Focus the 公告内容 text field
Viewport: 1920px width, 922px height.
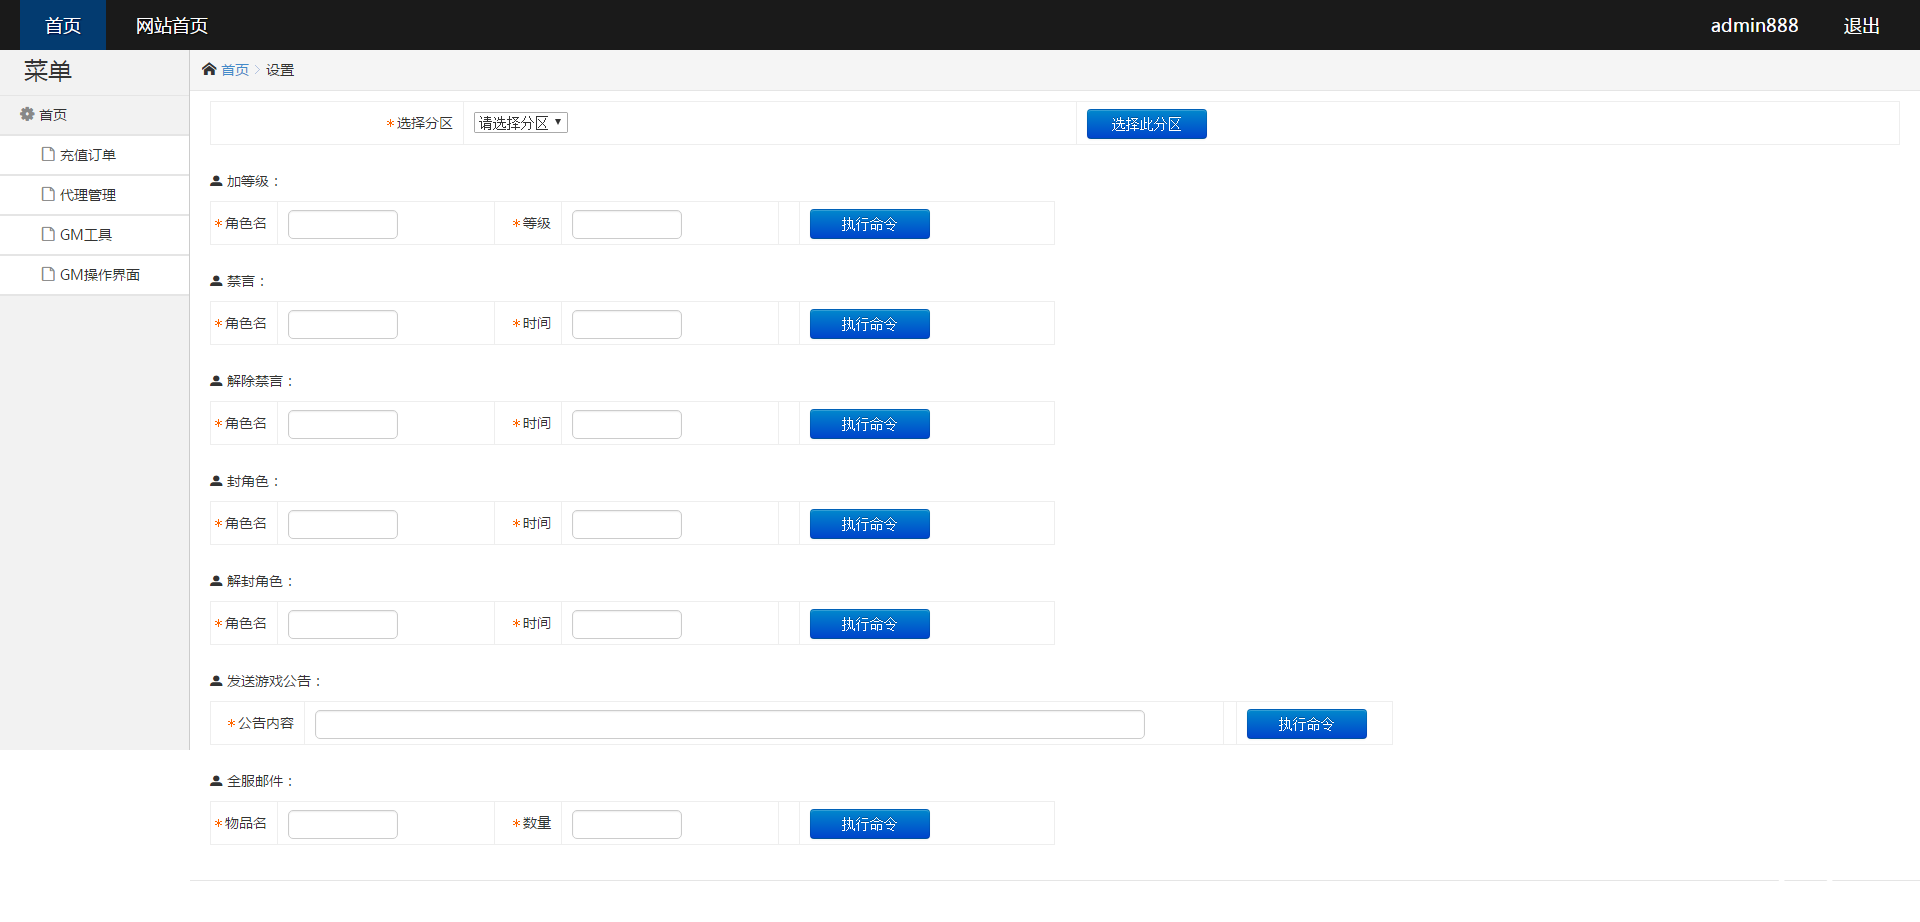coord(729,724)
